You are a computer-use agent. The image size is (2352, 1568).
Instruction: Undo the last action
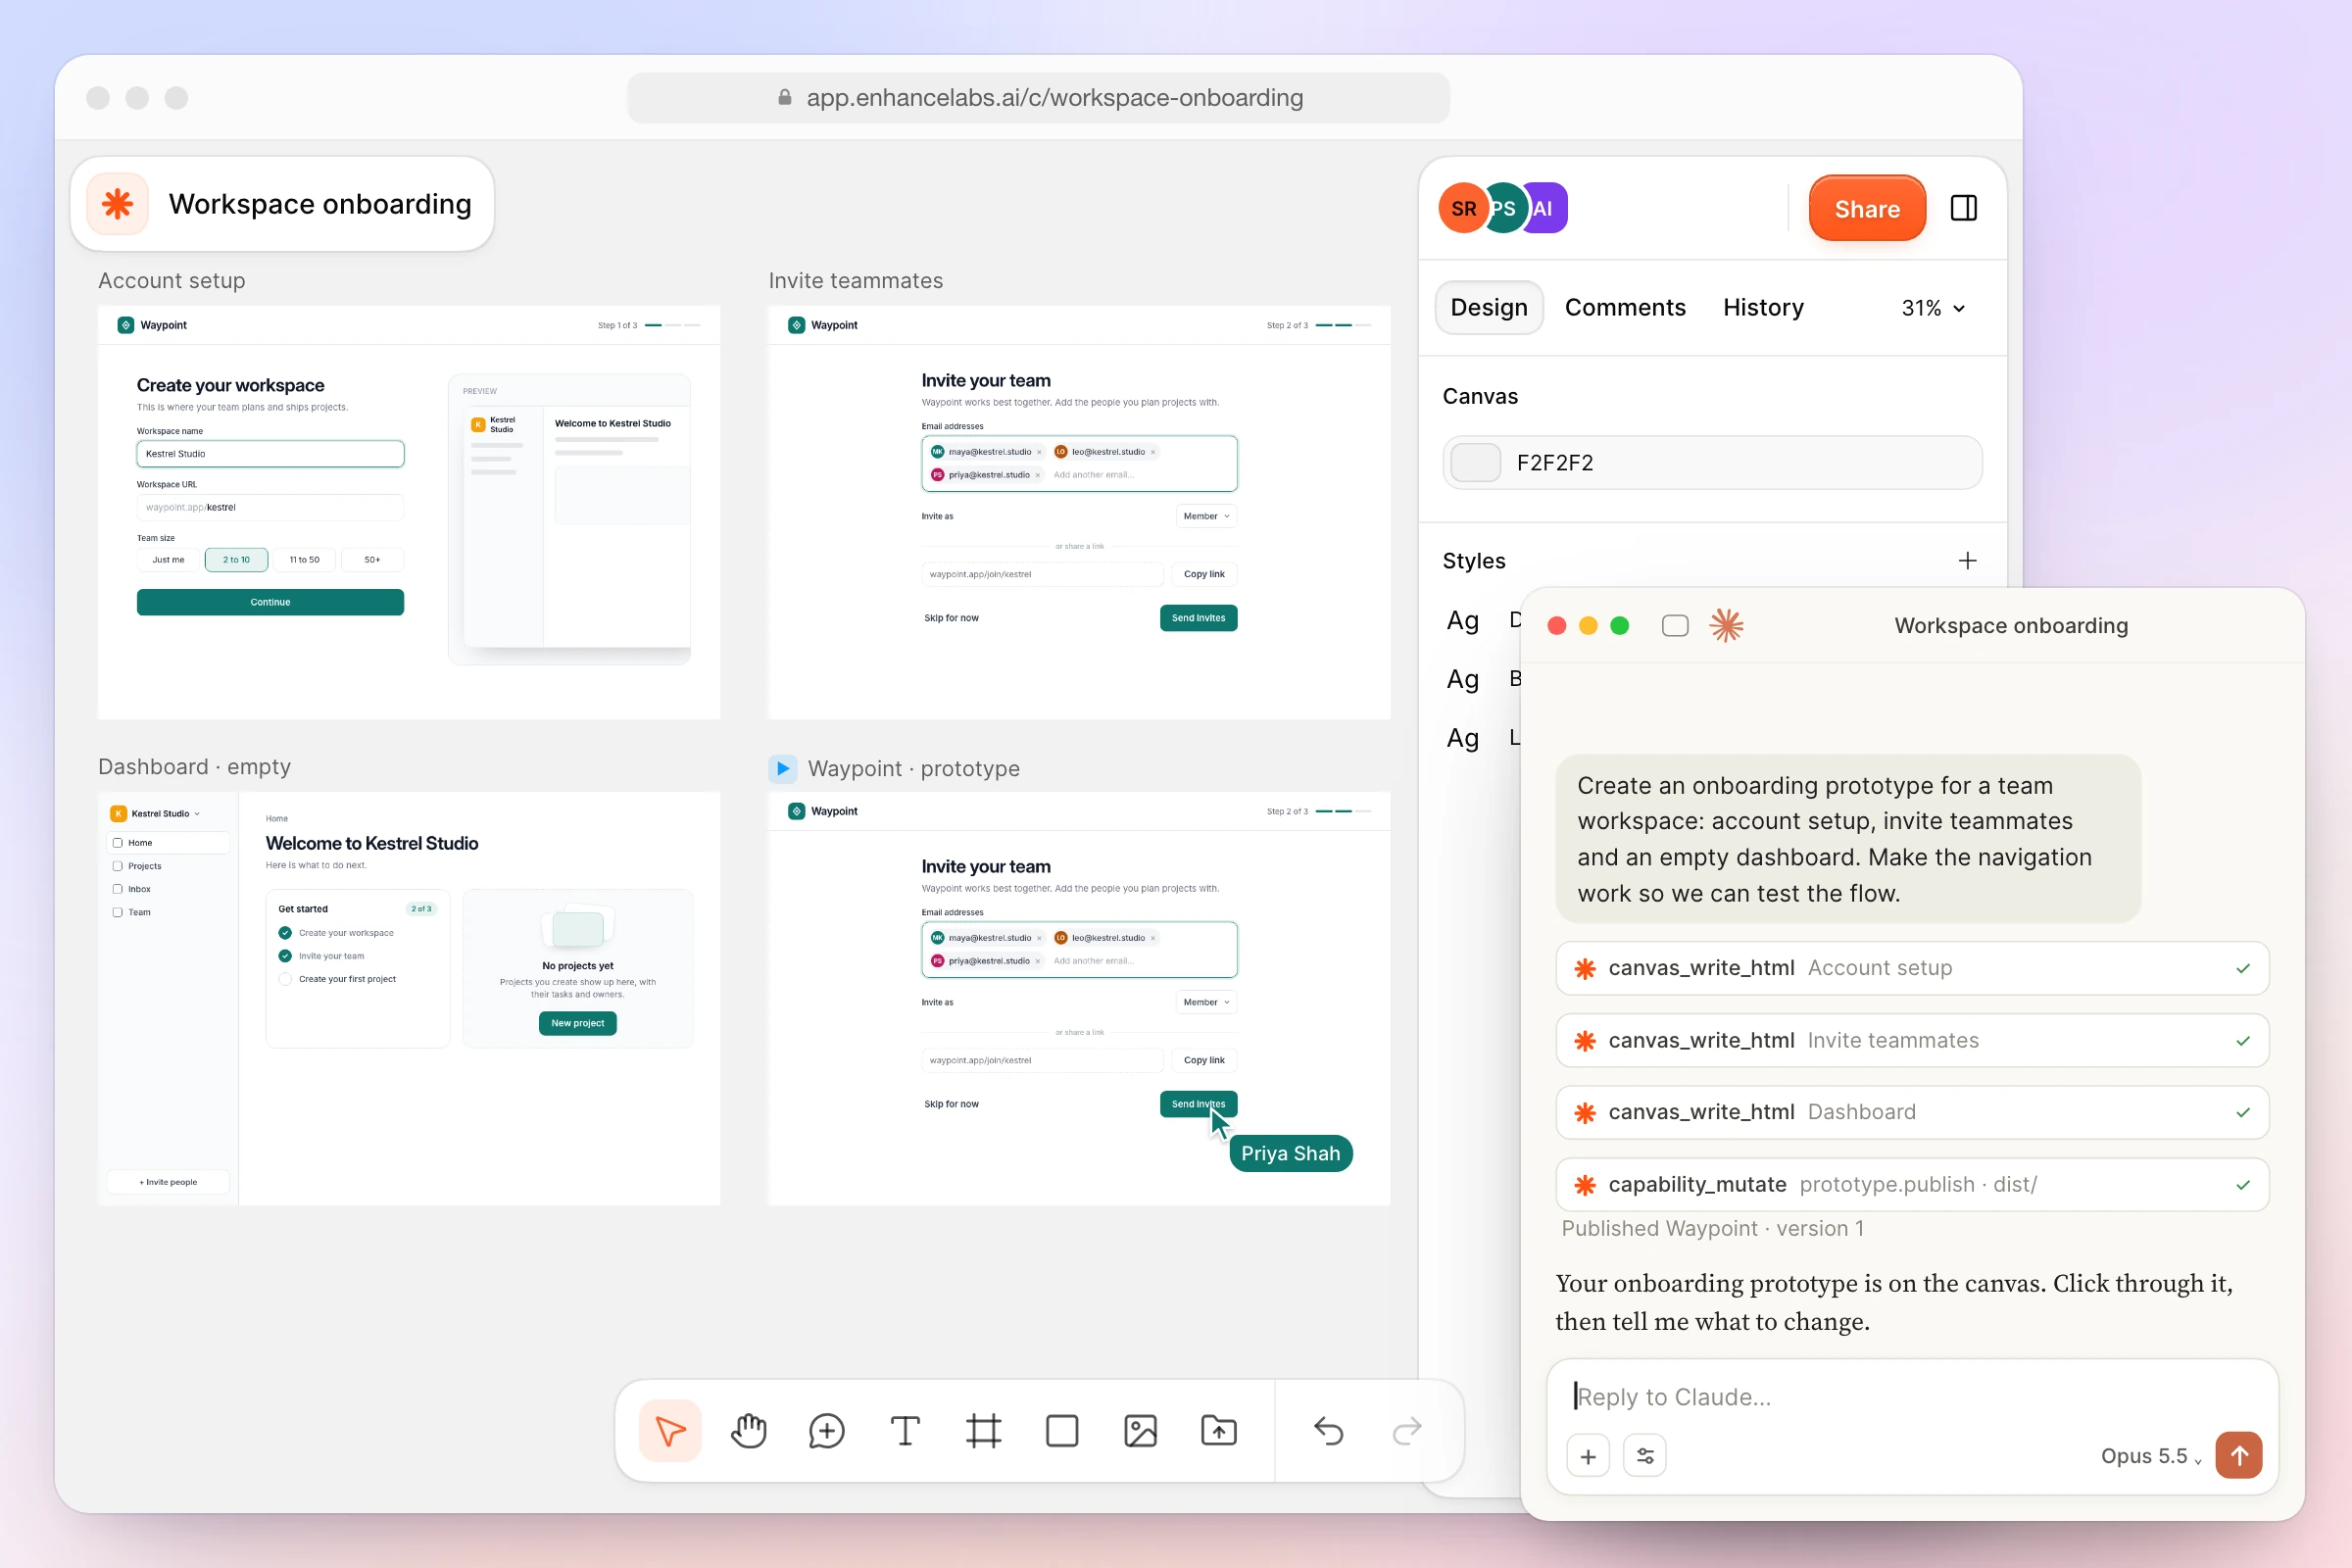point(1329,1431)
